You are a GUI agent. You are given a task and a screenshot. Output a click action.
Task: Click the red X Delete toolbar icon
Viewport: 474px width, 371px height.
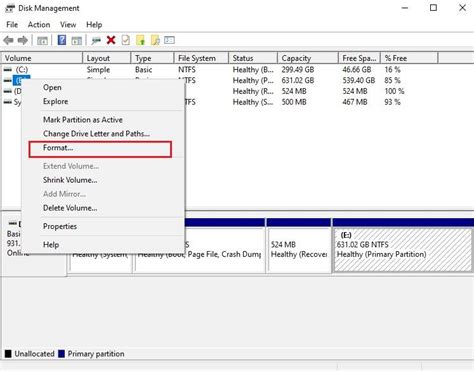coord(111,40)
